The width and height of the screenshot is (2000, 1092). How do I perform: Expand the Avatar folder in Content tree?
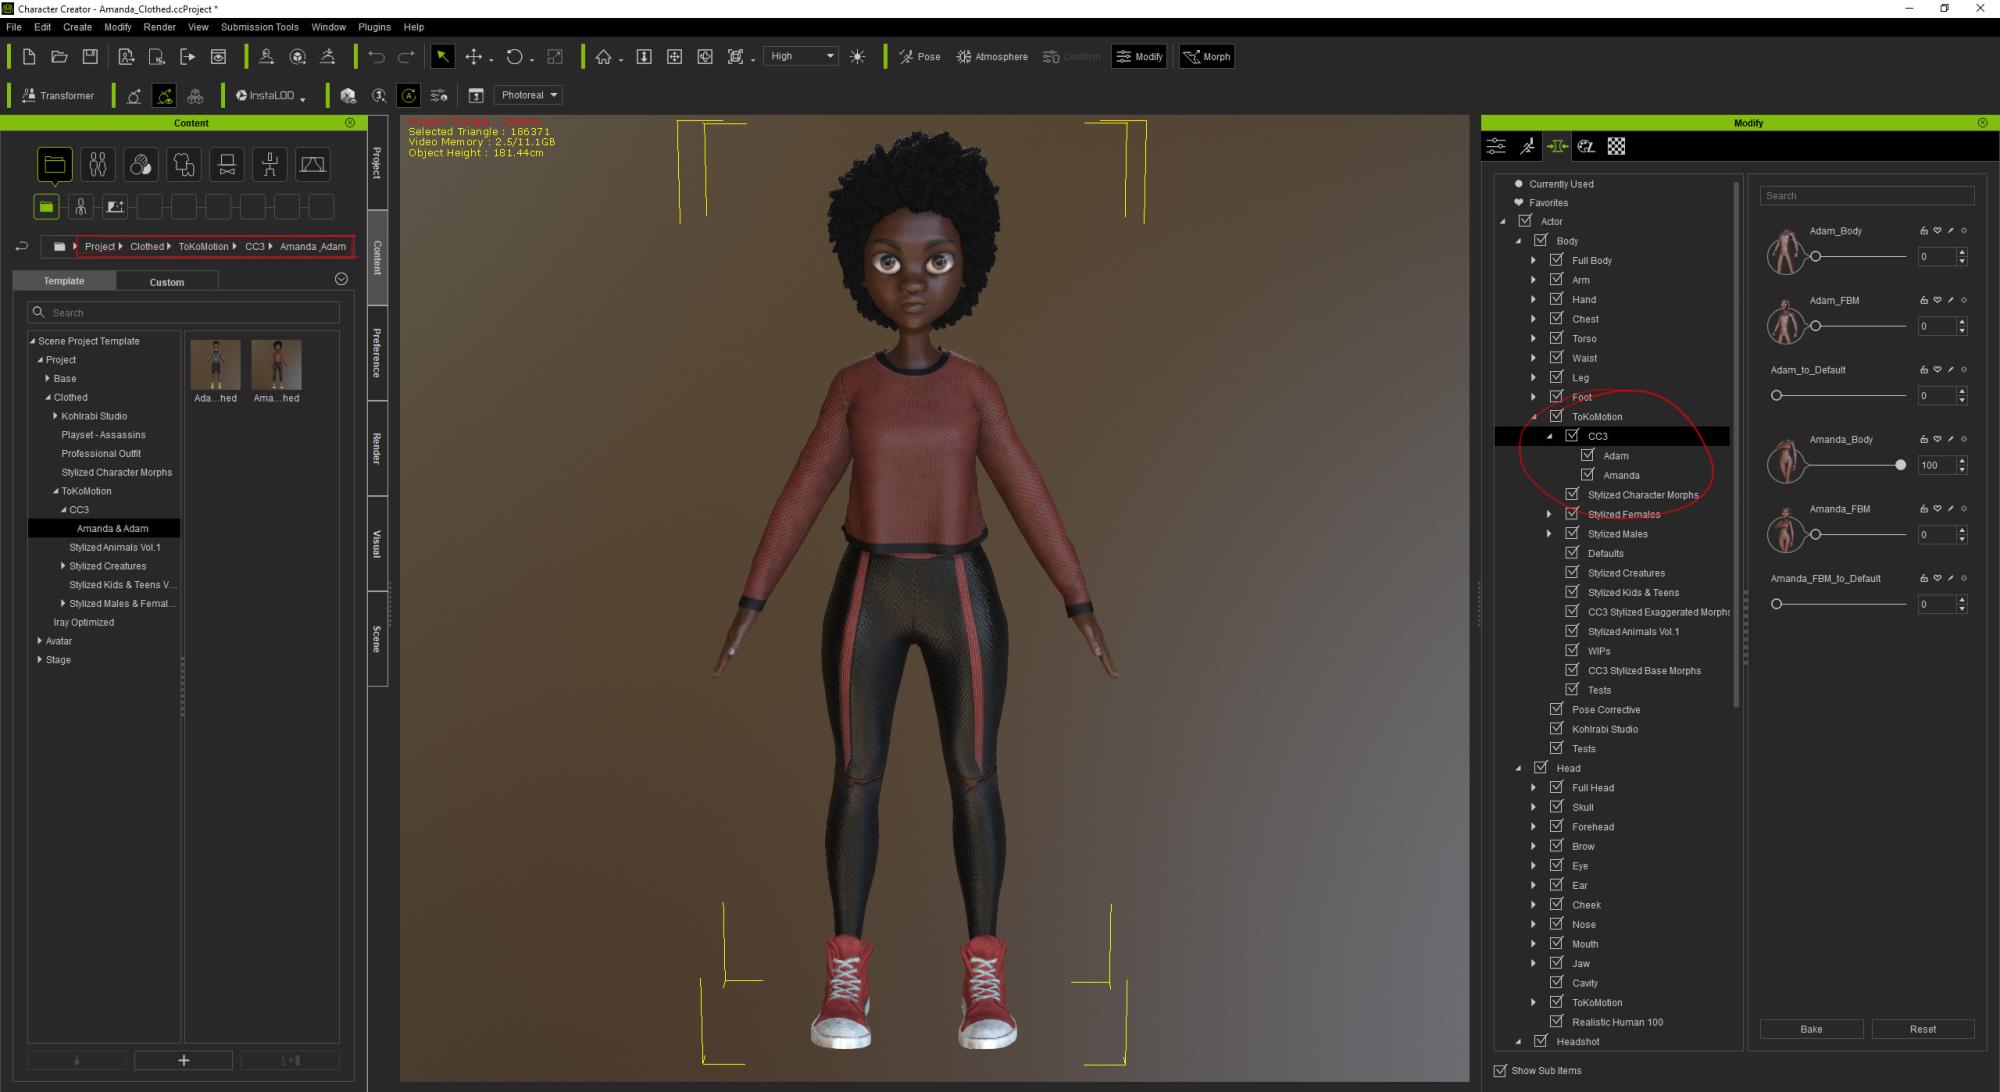[39, 641]
